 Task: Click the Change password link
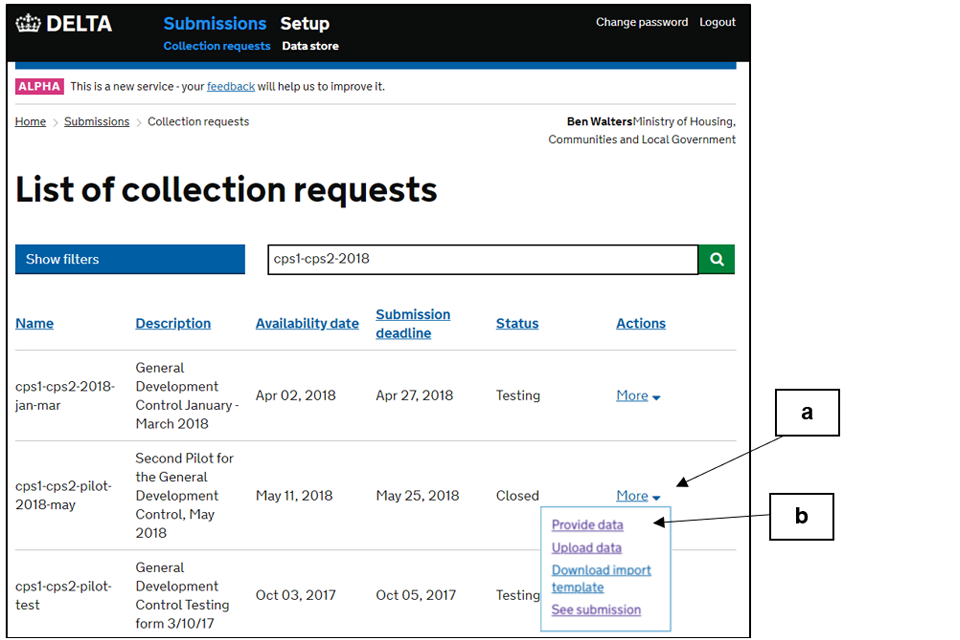click(x=642, y=22)
